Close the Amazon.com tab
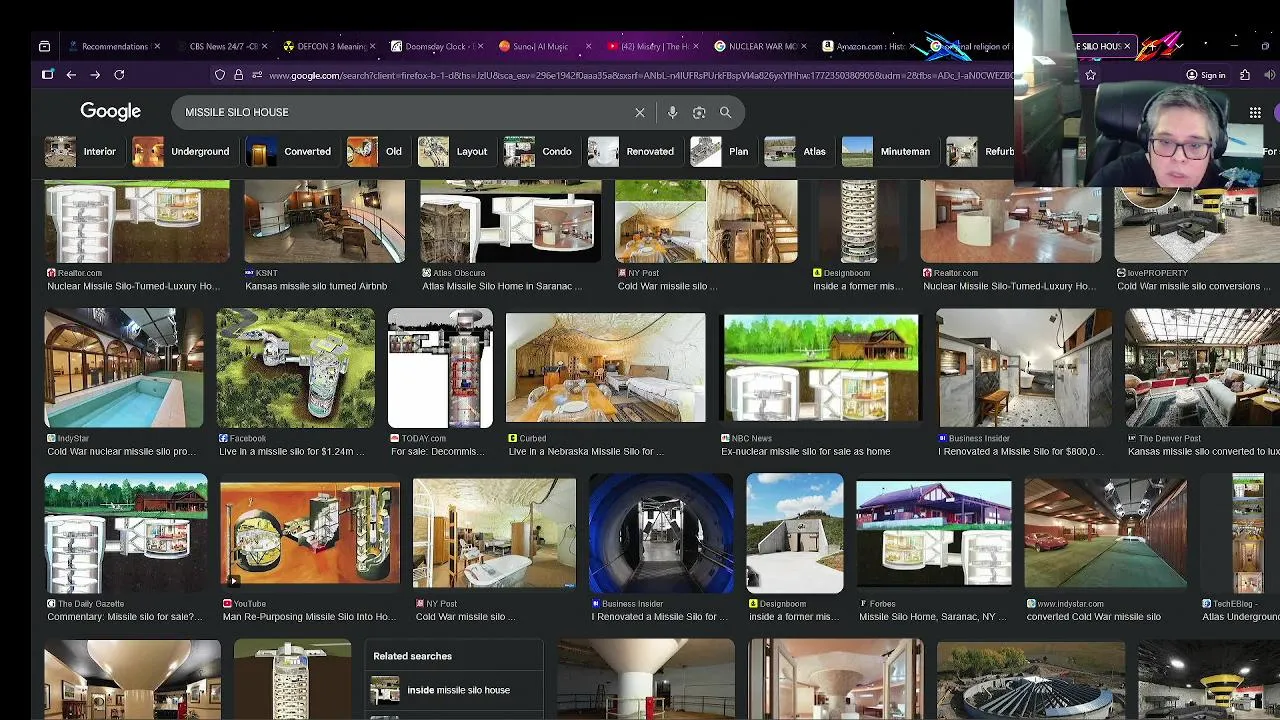Screen dimensions: 1280x720 (x=912, y=46)
